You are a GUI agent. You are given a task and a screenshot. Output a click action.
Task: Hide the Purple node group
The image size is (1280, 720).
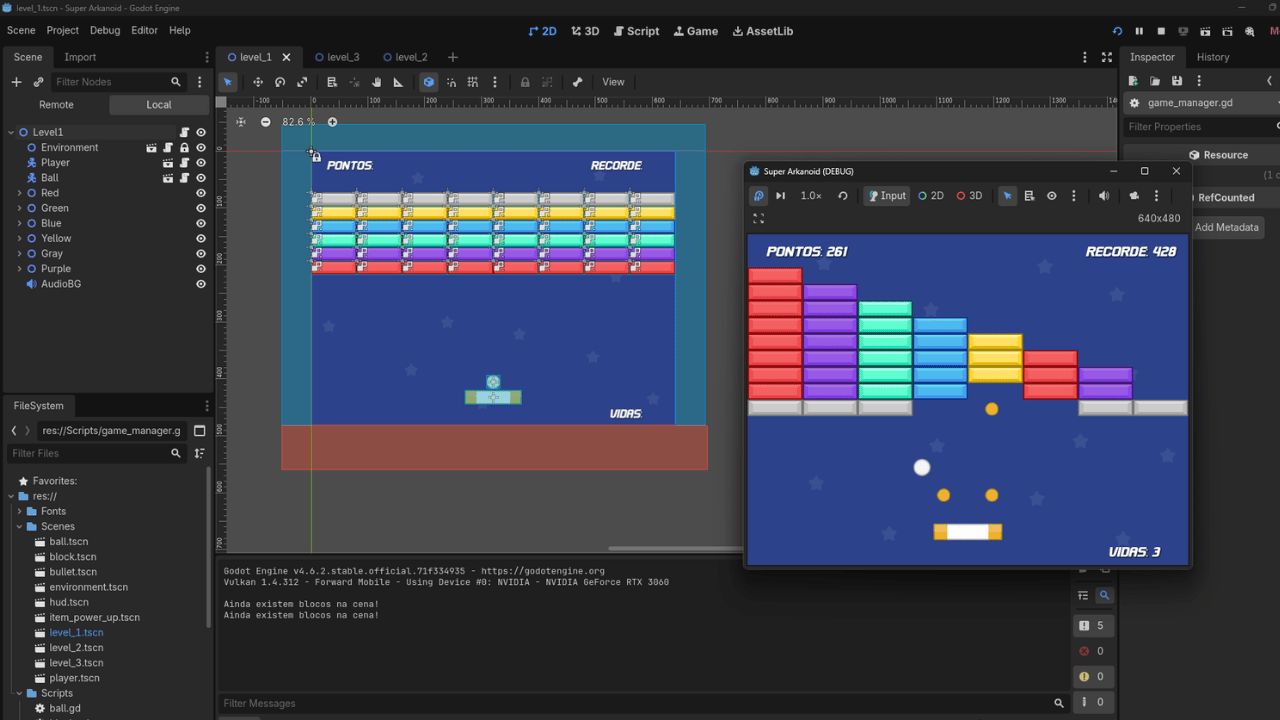[201, 269]
